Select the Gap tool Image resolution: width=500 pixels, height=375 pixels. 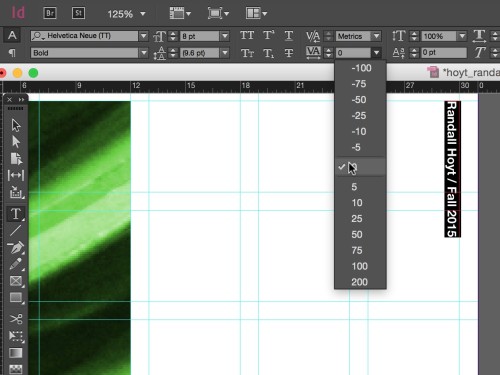(x=16, y=175)
